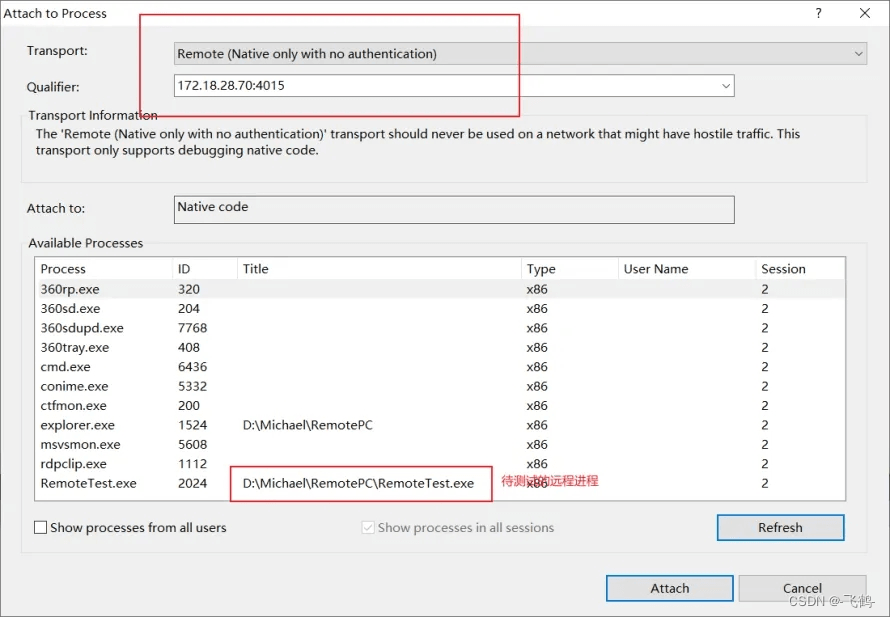Click the Refresh button
The image size is (890, 617).
(780, 527)
